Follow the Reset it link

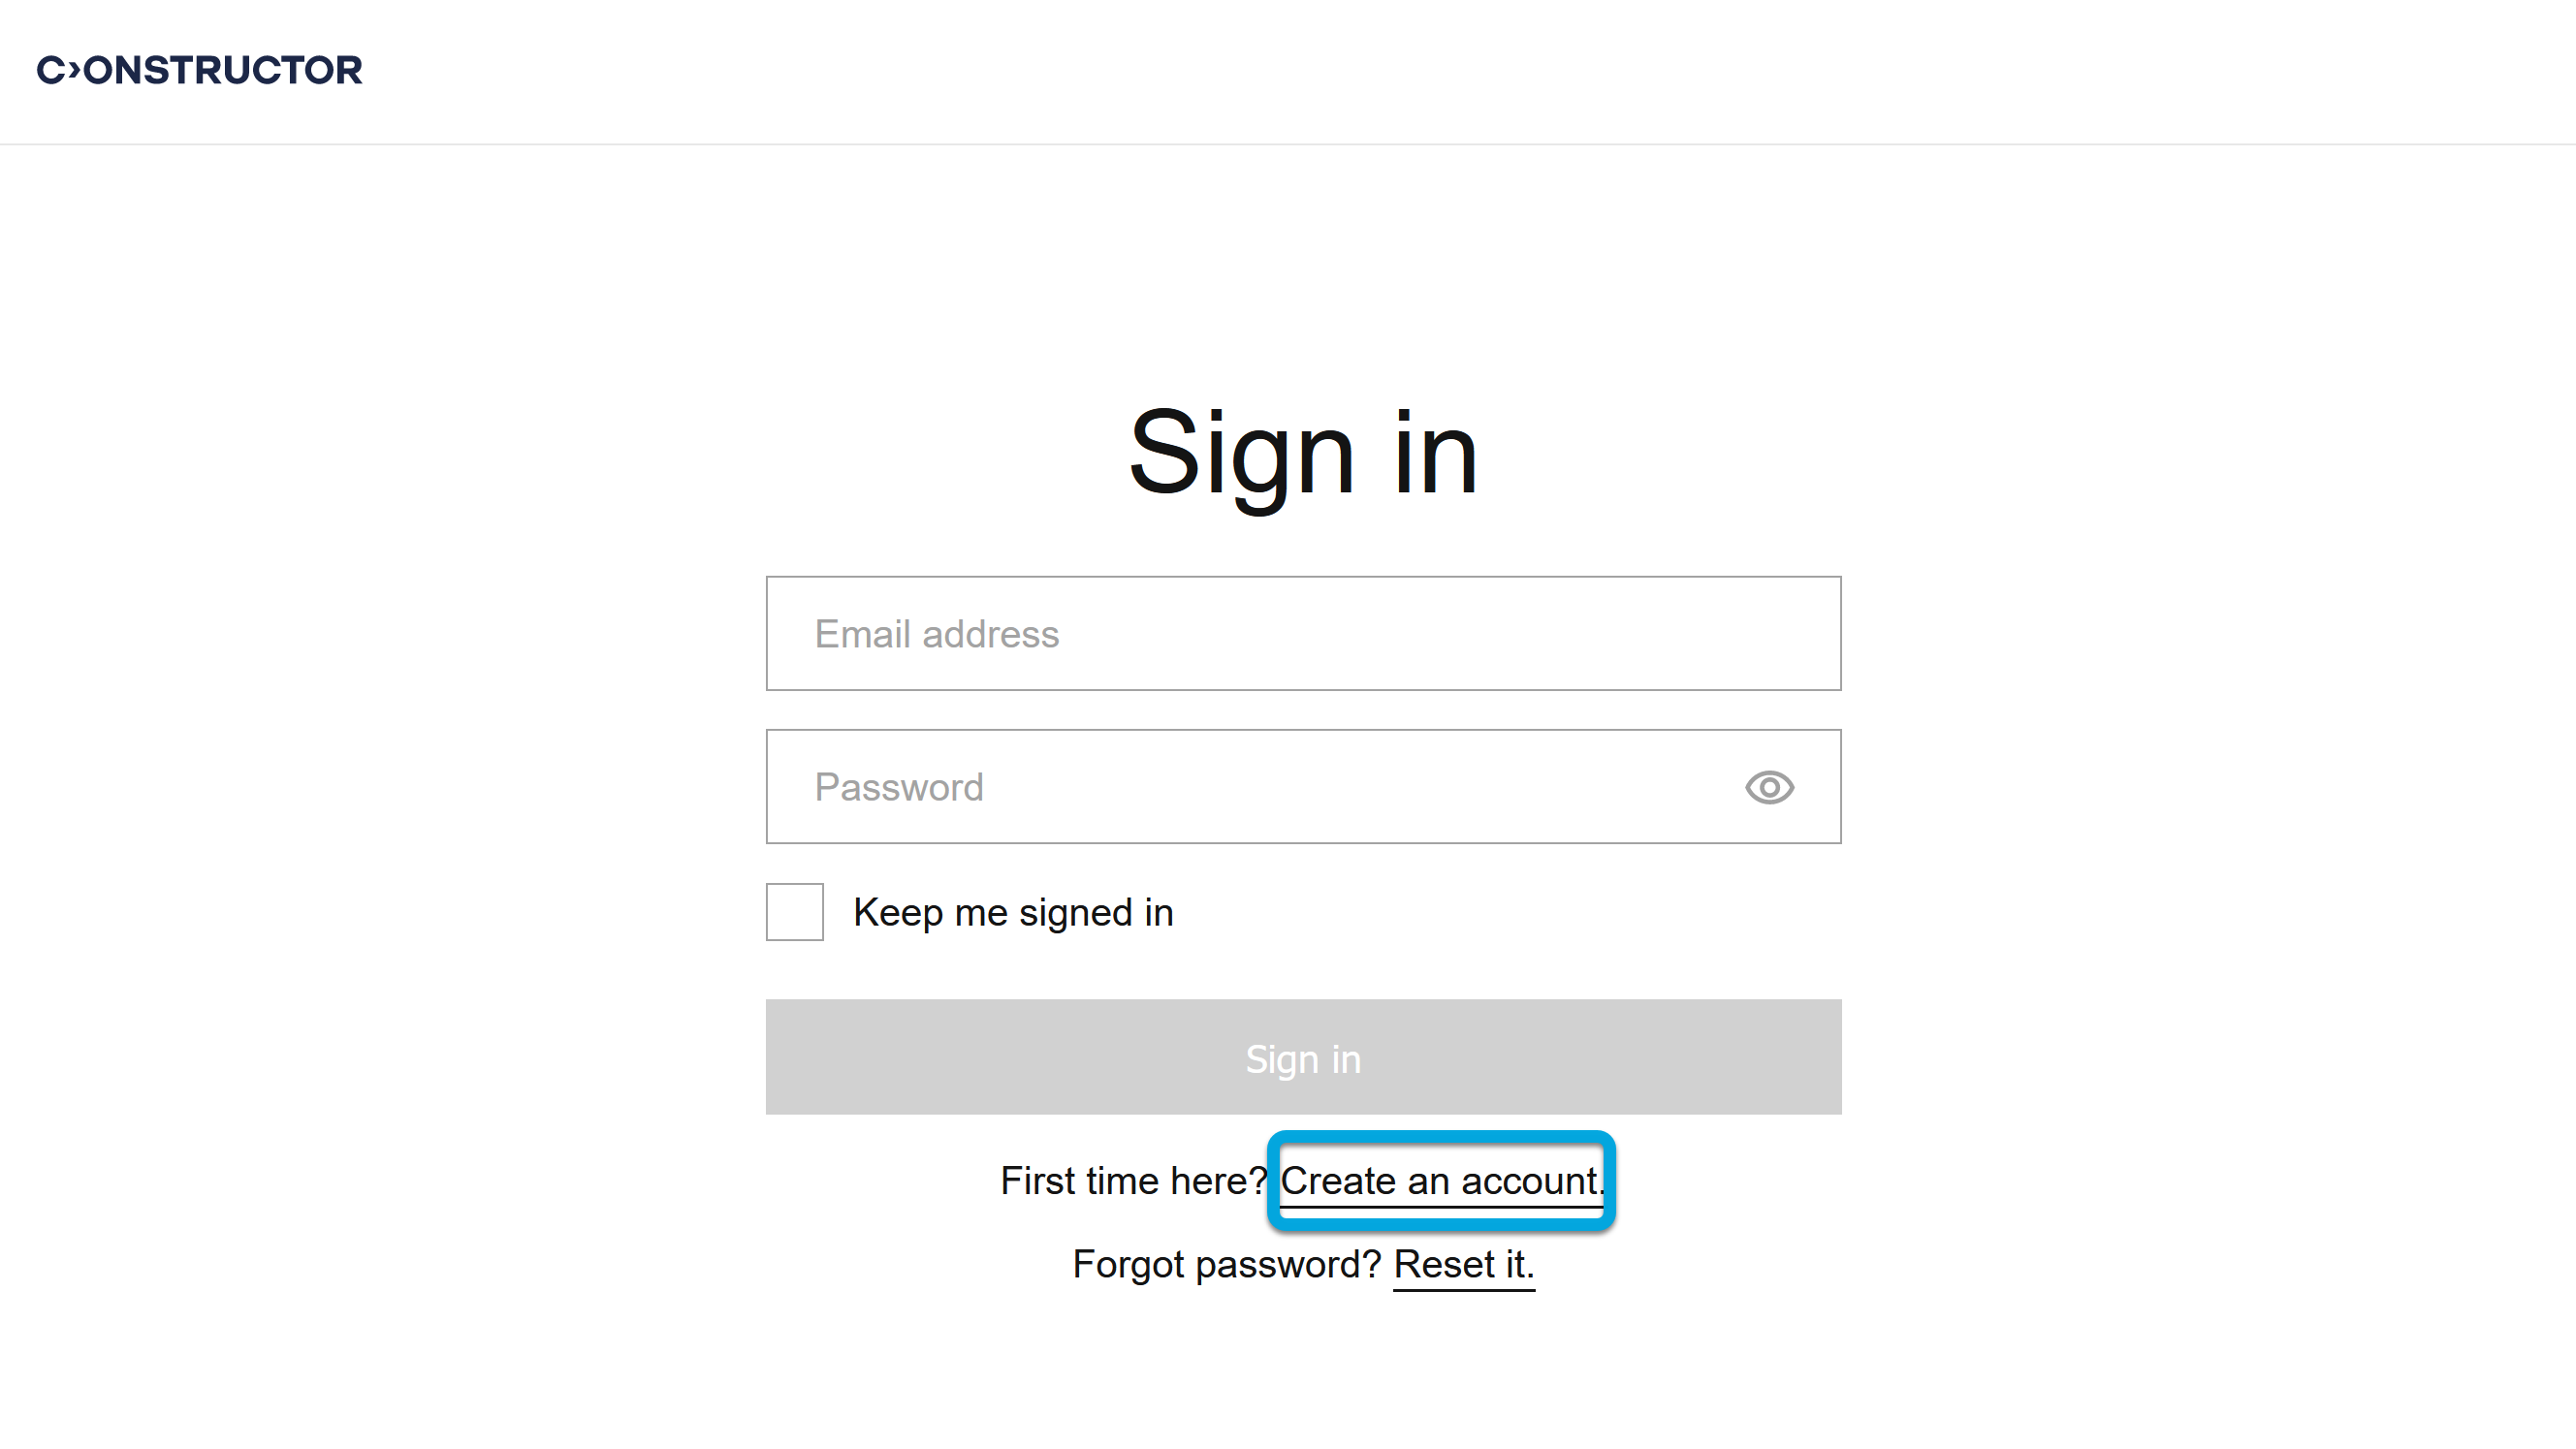pos(1463,1265)
